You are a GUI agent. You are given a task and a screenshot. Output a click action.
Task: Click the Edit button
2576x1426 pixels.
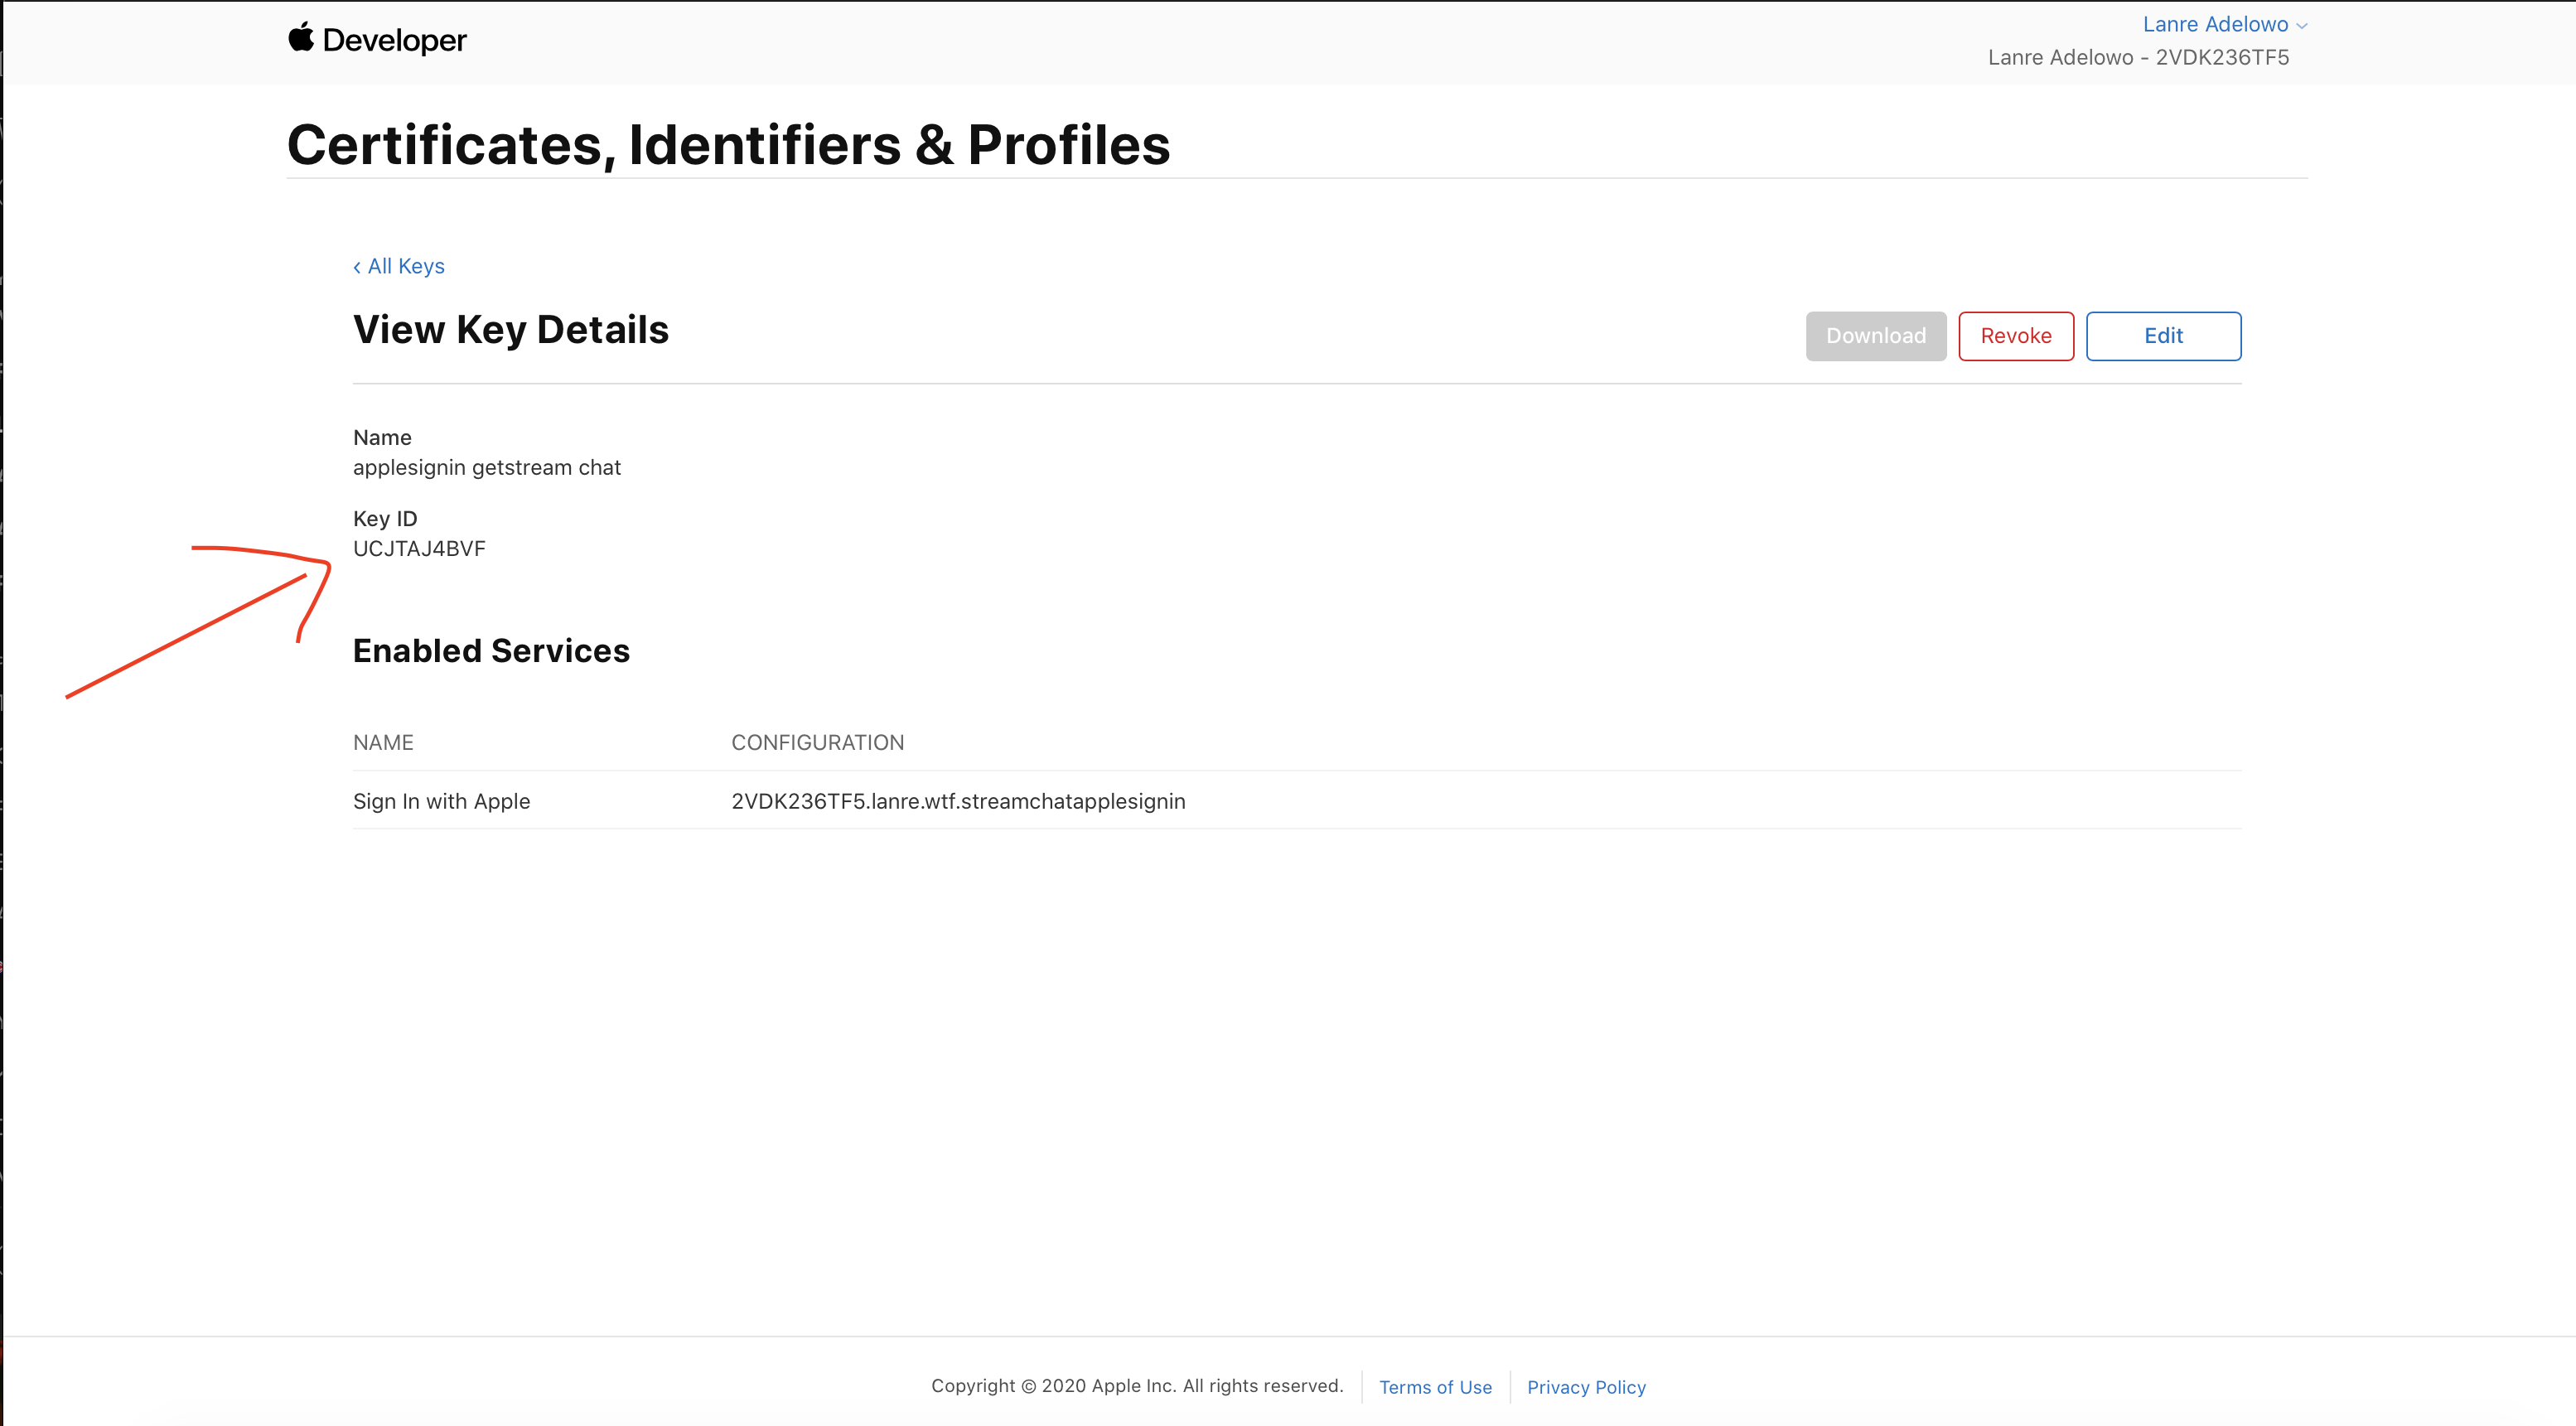click(x=2163, y=336)
